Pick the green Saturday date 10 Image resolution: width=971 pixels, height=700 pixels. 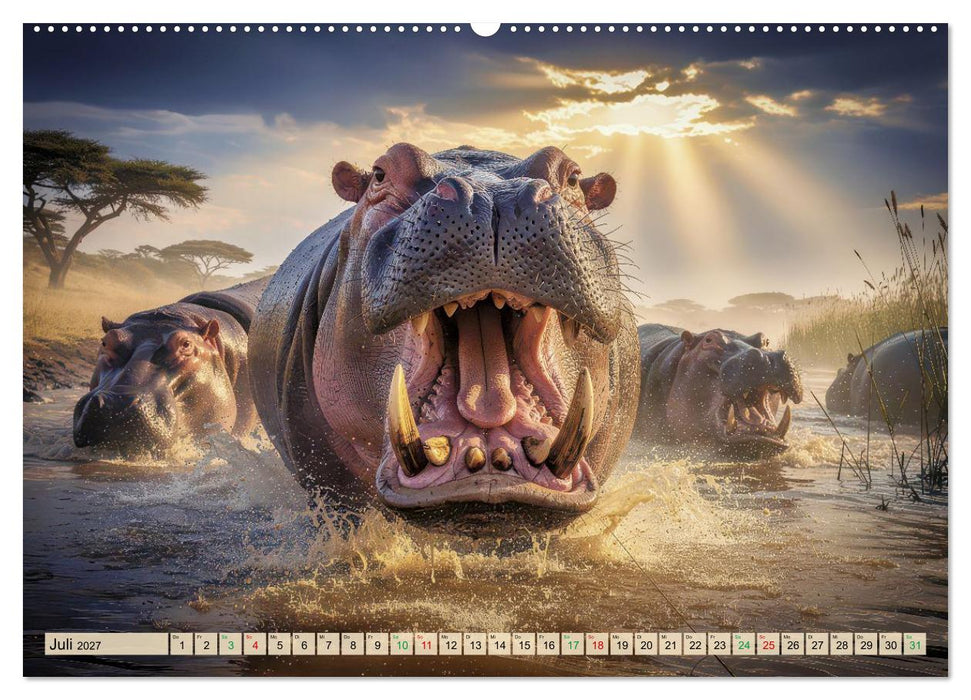pos(401,644)
